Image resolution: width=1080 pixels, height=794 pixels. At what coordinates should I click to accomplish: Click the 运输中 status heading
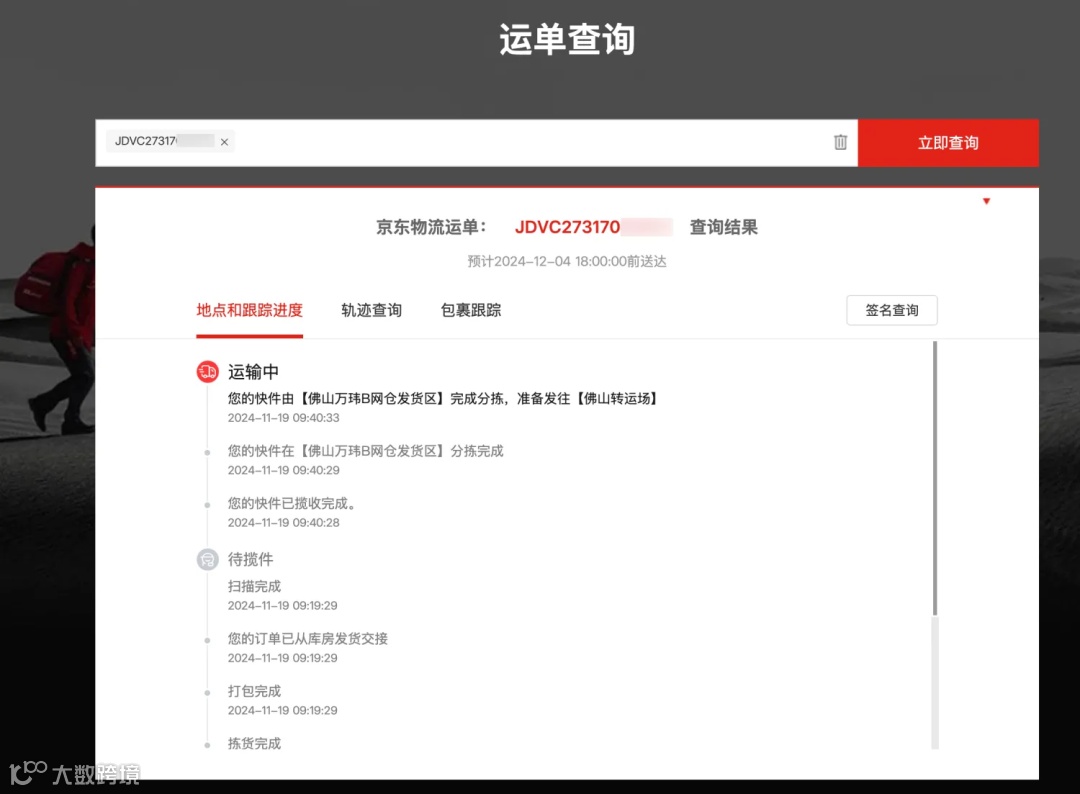253,372
